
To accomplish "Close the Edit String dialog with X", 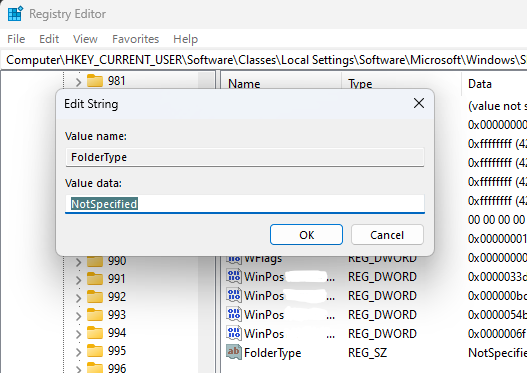I will (419, 103).
